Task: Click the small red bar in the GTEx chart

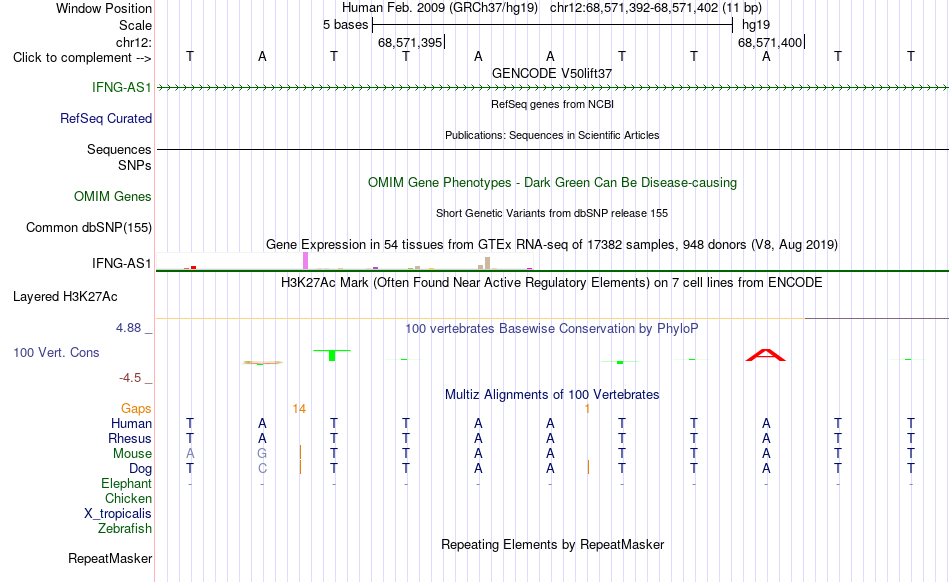Action: [x=193, y=267]
